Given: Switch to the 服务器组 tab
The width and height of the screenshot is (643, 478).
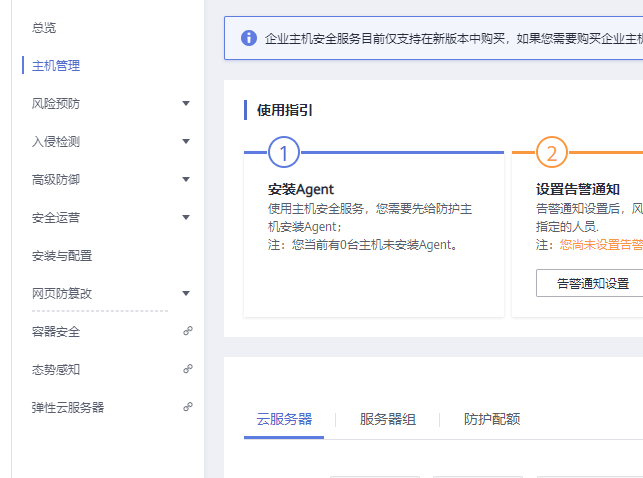Looking at the screenshot, I should [x=388, y=419].
